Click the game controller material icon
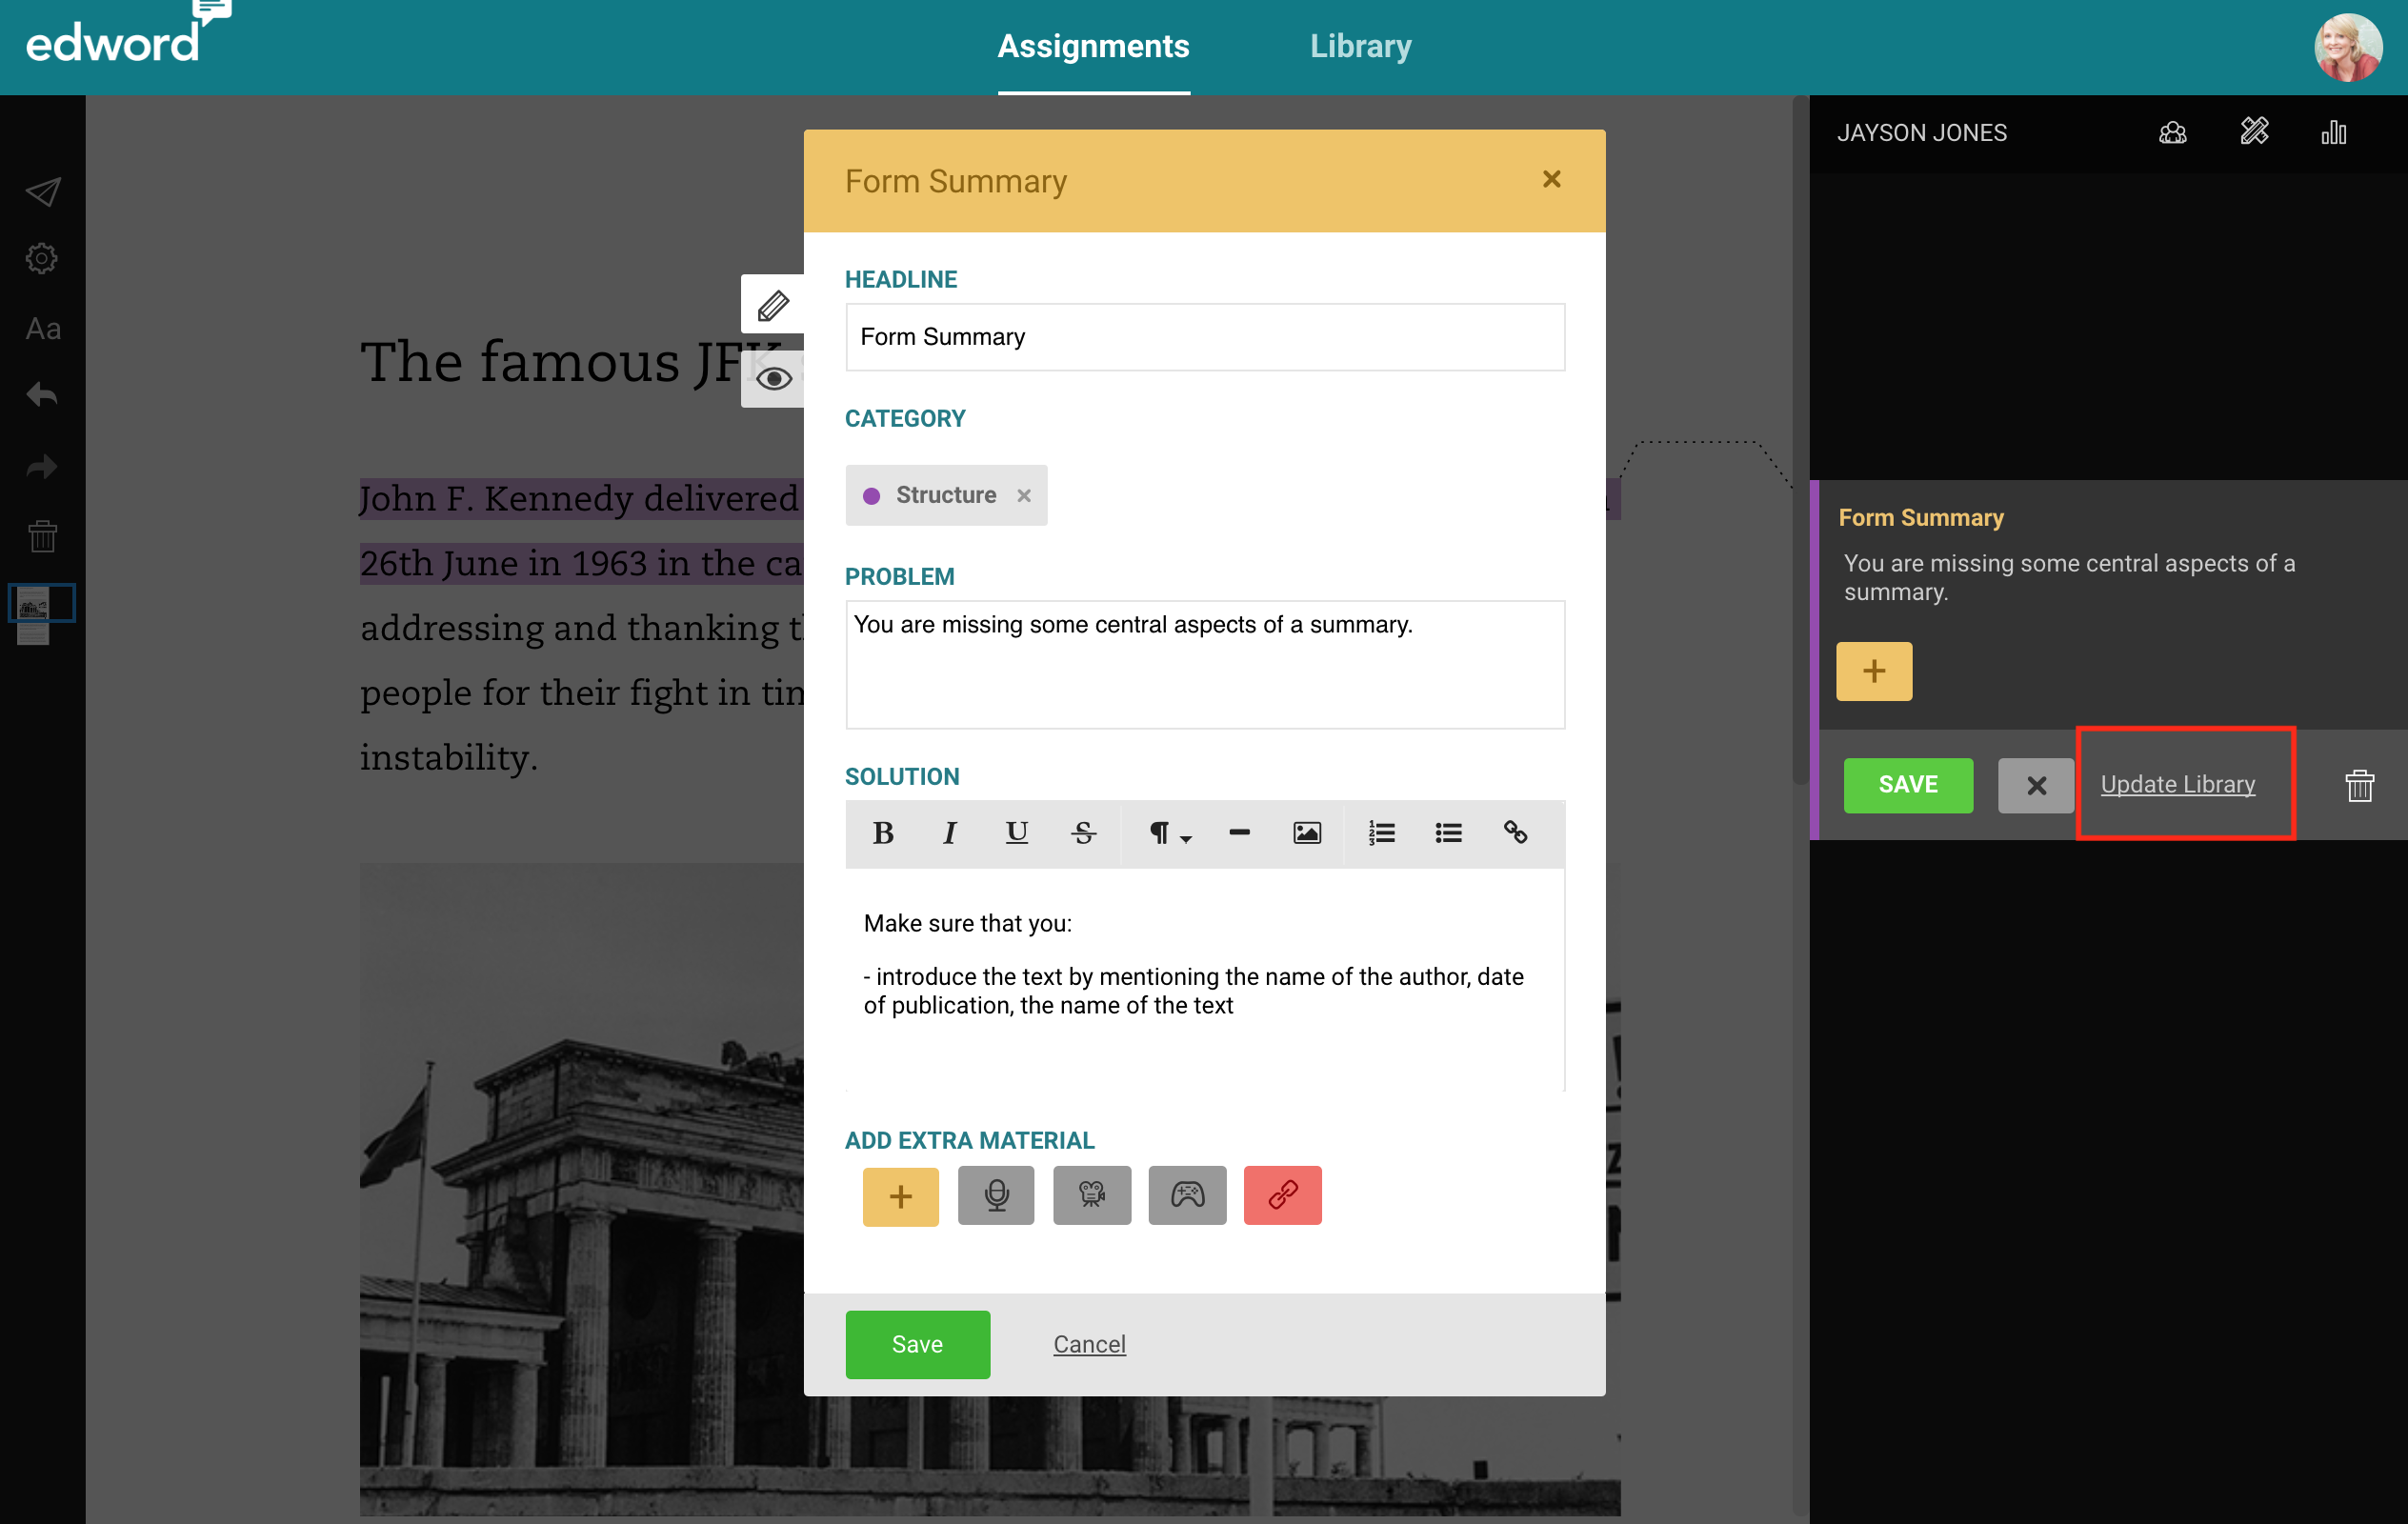This screenshot has height=1524, width=2408. [x=1187, y=1195]
